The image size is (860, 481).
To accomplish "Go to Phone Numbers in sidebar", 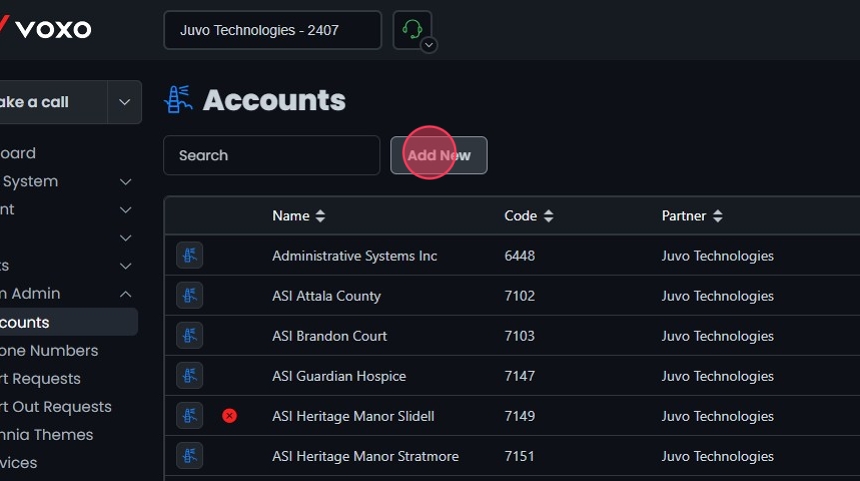I will 50,351.
